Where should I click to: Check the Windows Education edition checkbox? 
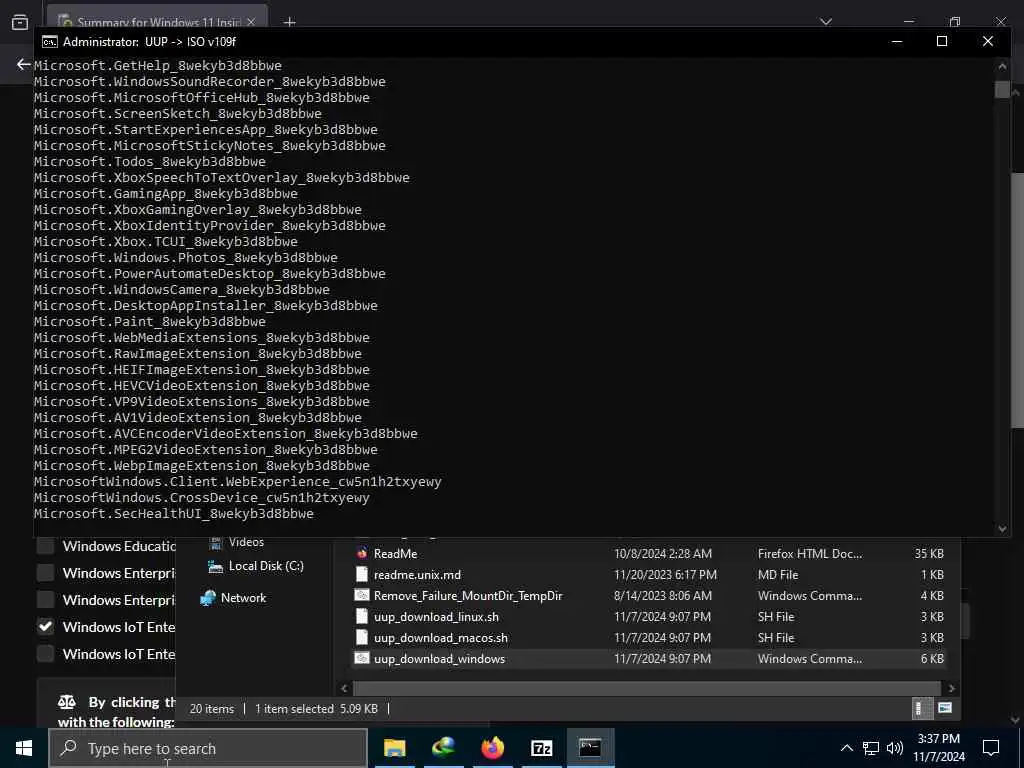point(45,546)
